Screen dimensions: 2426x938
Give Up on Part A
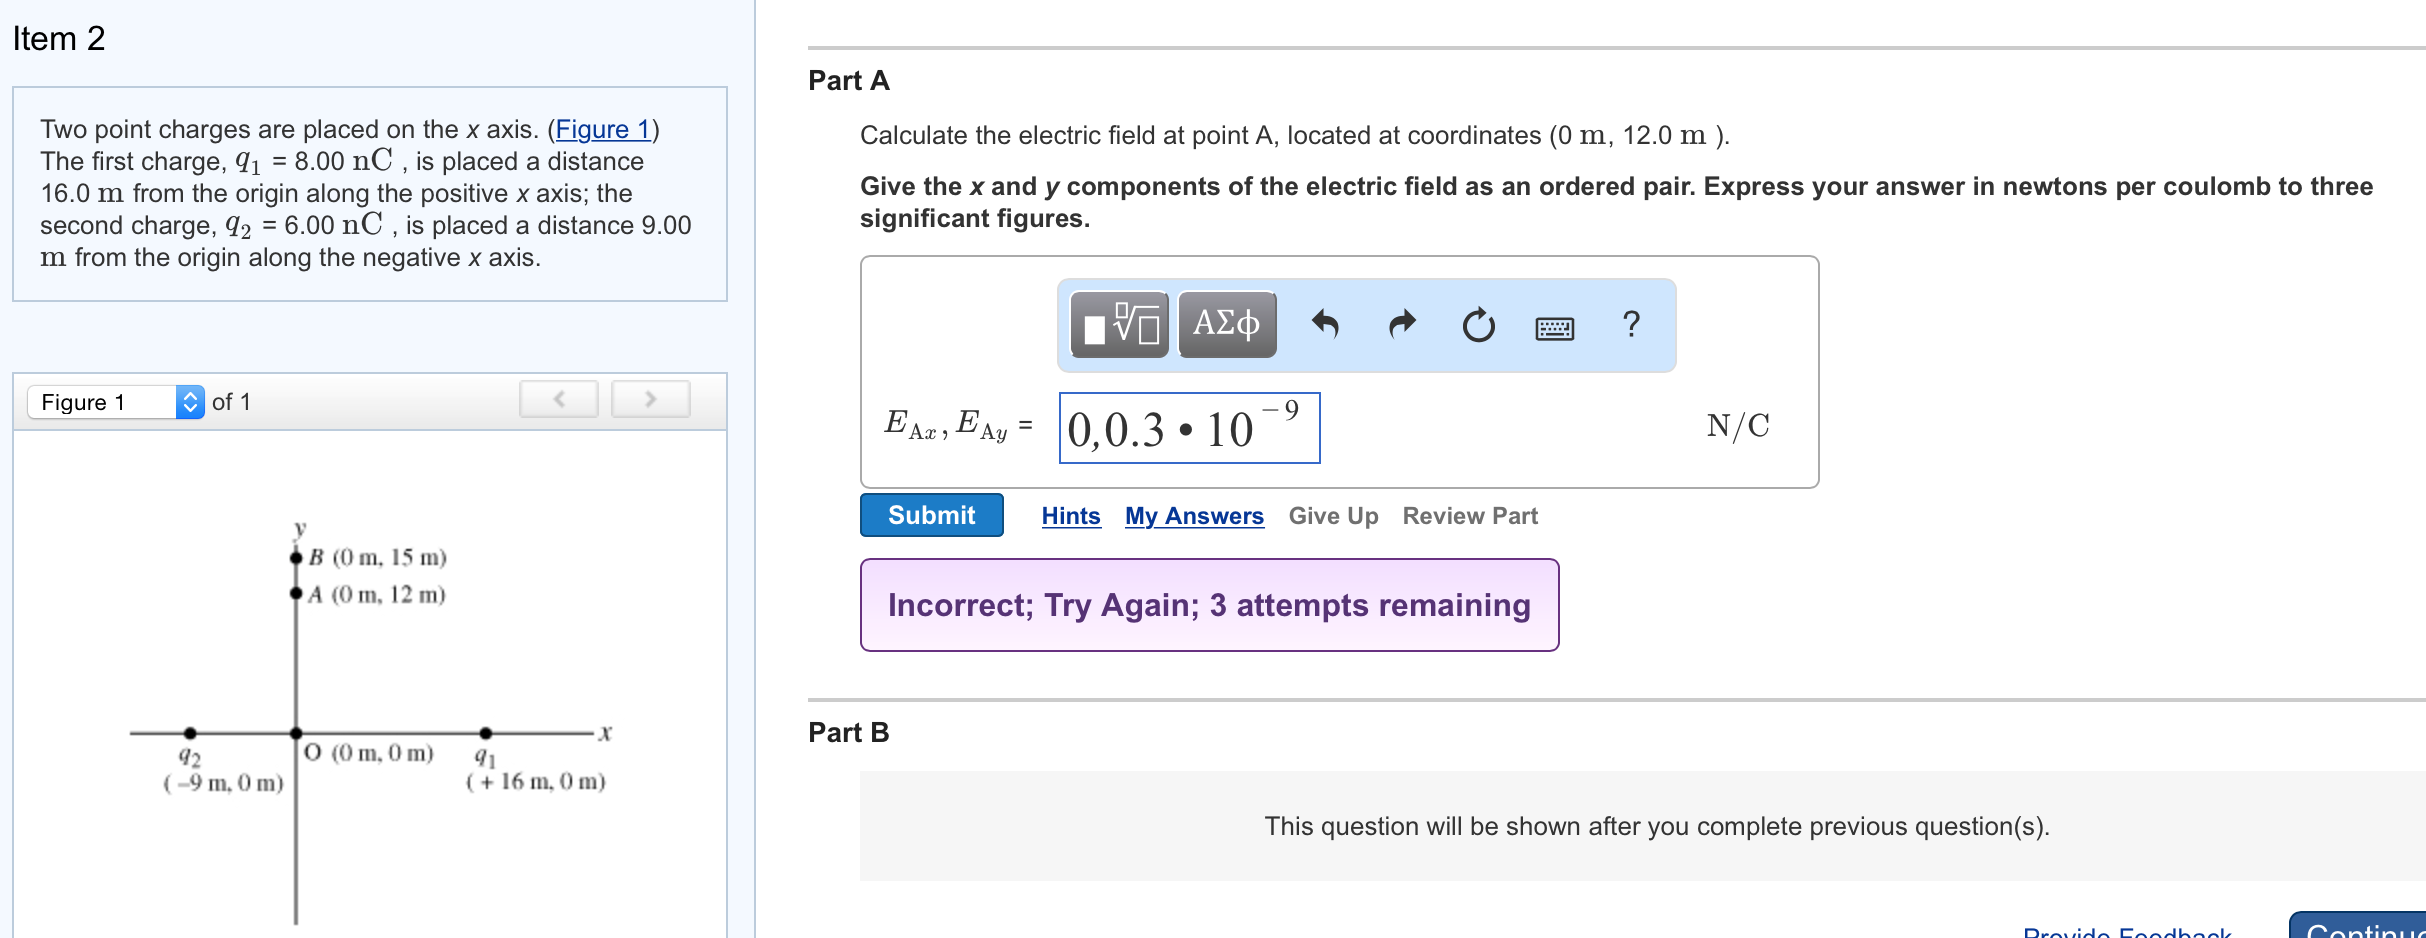click(1333, 515)
